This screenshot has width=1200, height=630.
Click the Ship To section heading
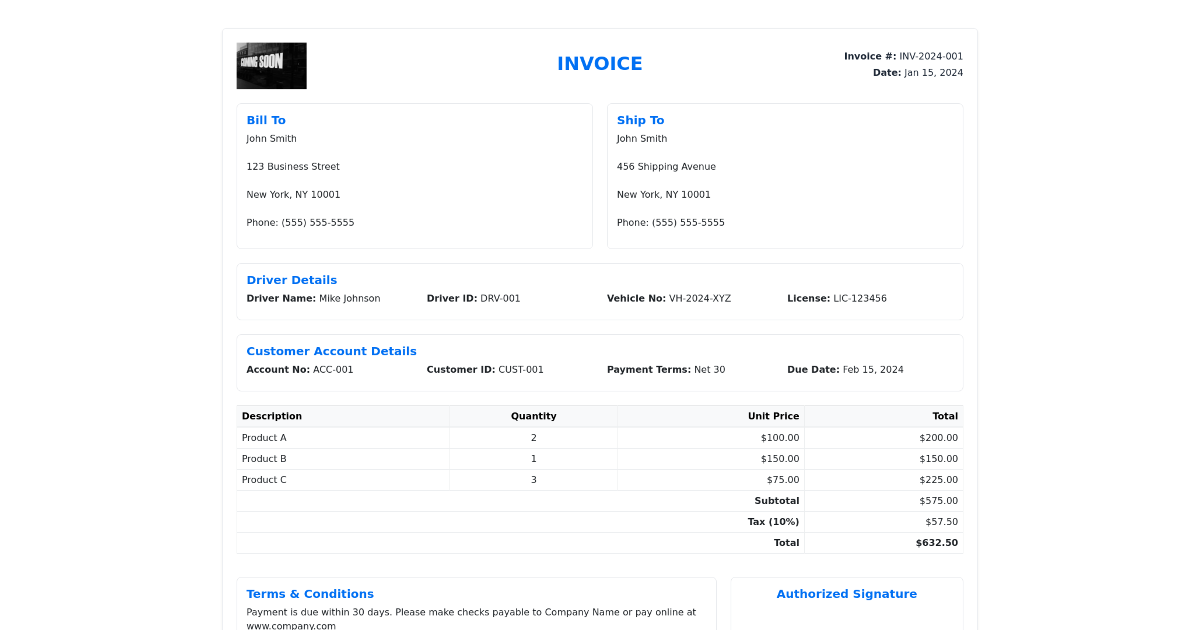click(x=640, y=119)
